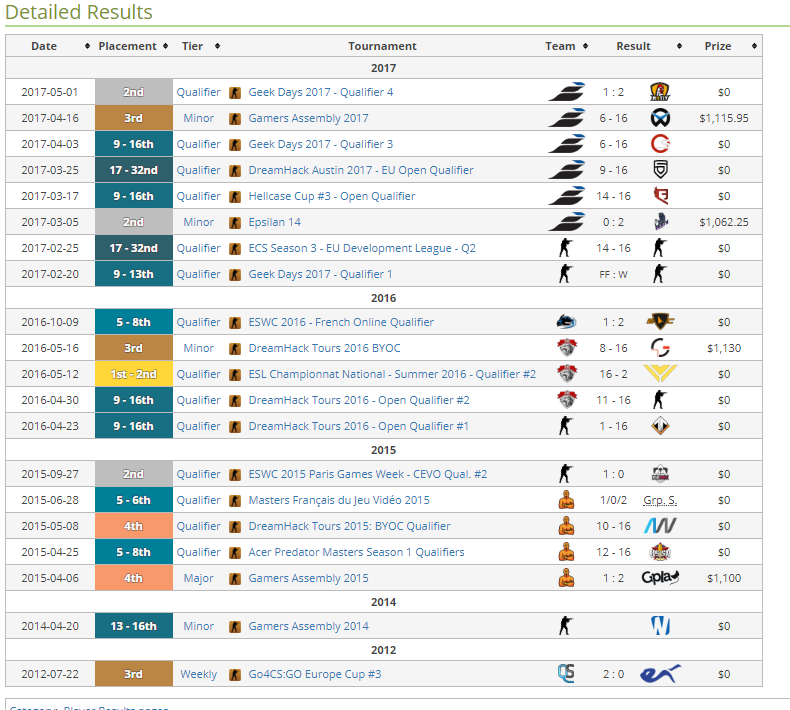Open Hellcase Cup #3 - Open Qualifier link
Viewport: 790px width, 710px height.
[332, 197]
